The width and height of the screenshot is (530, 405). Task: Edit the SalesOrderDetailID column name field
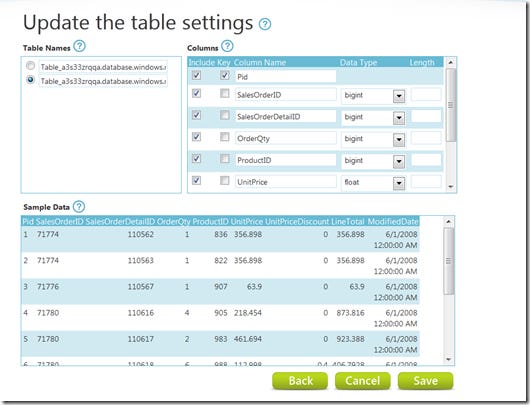pyautogui.click(x=286, y=116)
